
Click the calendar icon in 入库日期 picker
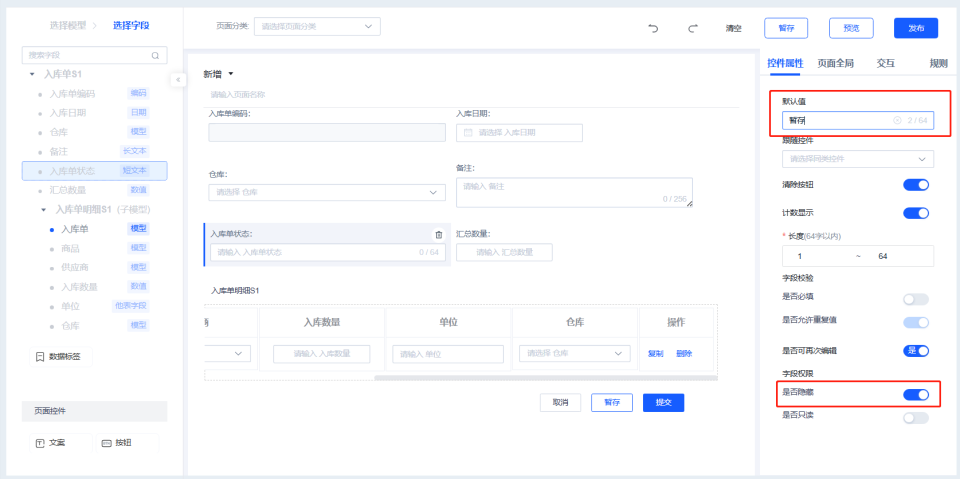click(x=468, y=133)
